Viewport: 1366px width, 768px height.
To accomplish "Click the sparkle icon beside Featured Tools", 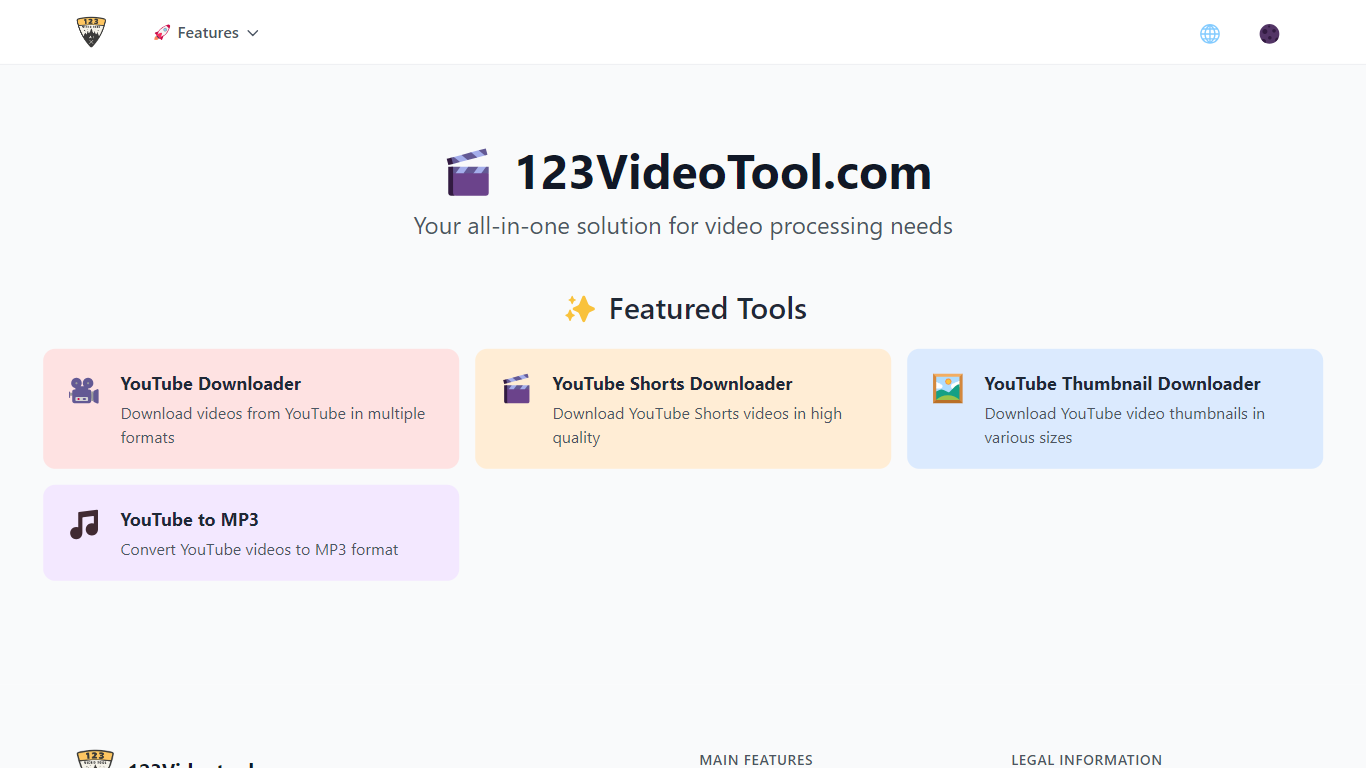I will (580, 308).
